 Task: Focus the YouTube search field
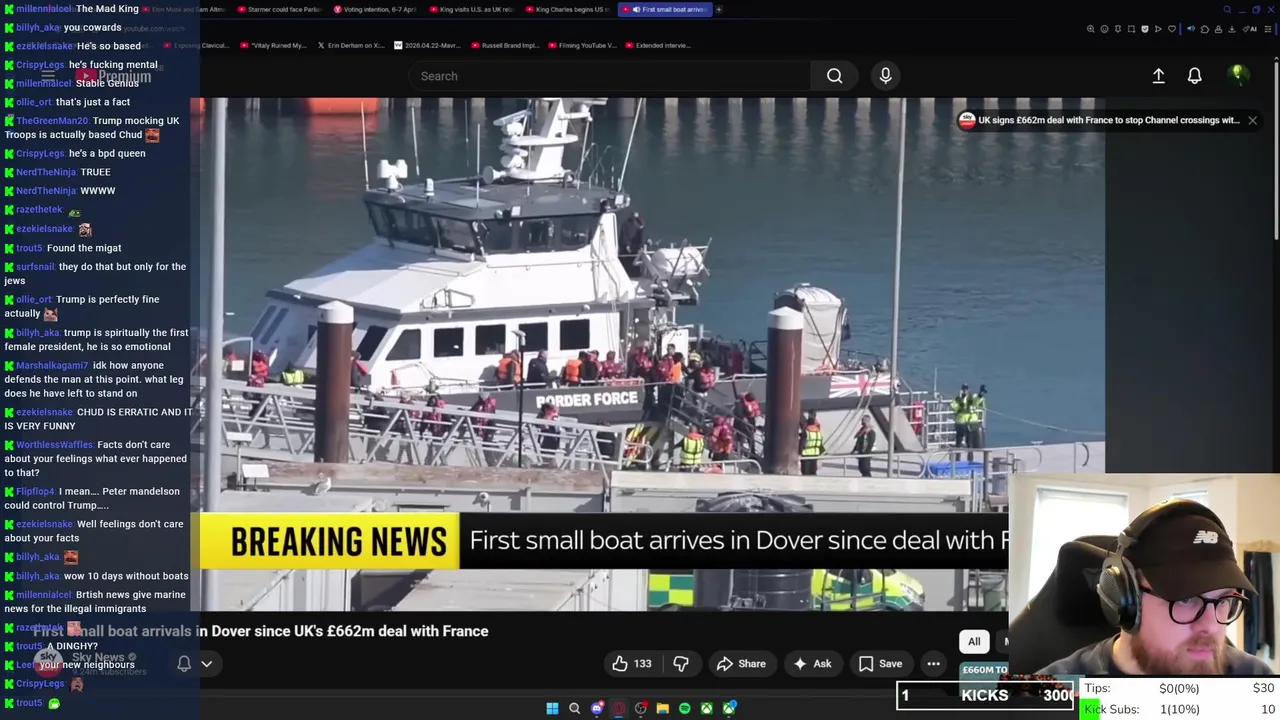click(x=610, y=76)
